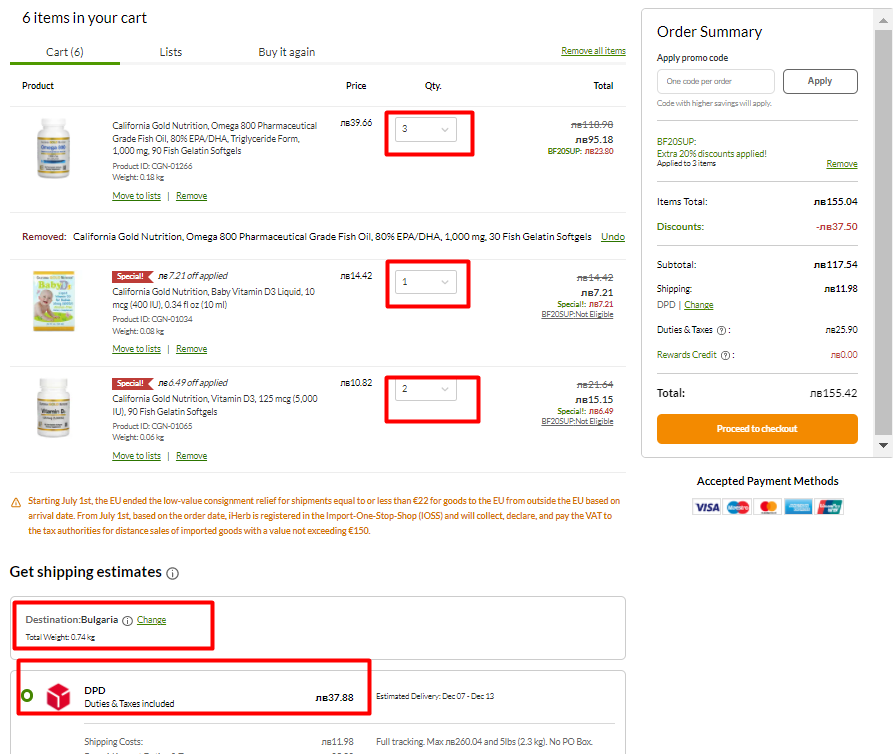Undo removal of the Omega 800 30 softgels item
The height and width of the screenshot is (754, 893).
pos(612,237)
